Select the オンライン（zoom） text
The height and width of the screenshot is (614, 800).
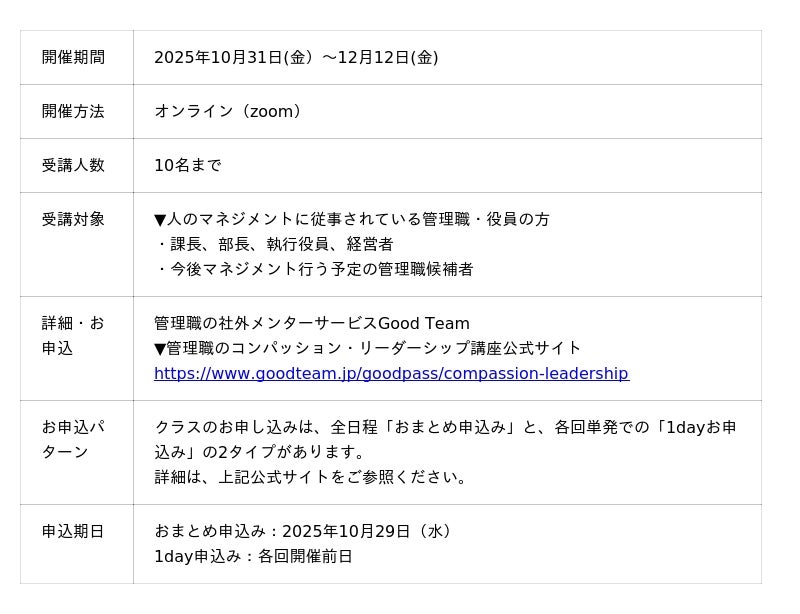point(231,112)
